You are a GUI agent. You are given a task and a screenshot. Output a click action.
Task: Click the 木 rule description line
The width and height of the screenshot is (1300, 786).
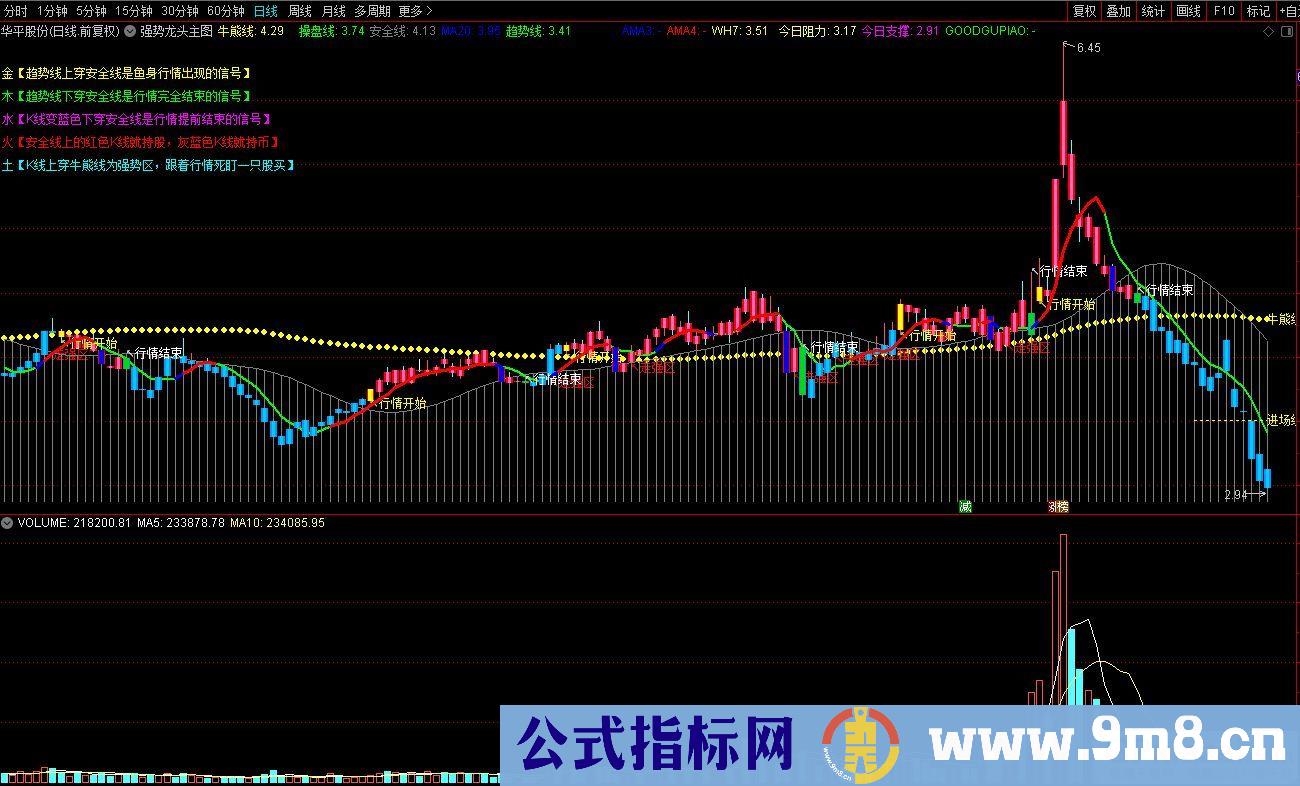[126, 96]
